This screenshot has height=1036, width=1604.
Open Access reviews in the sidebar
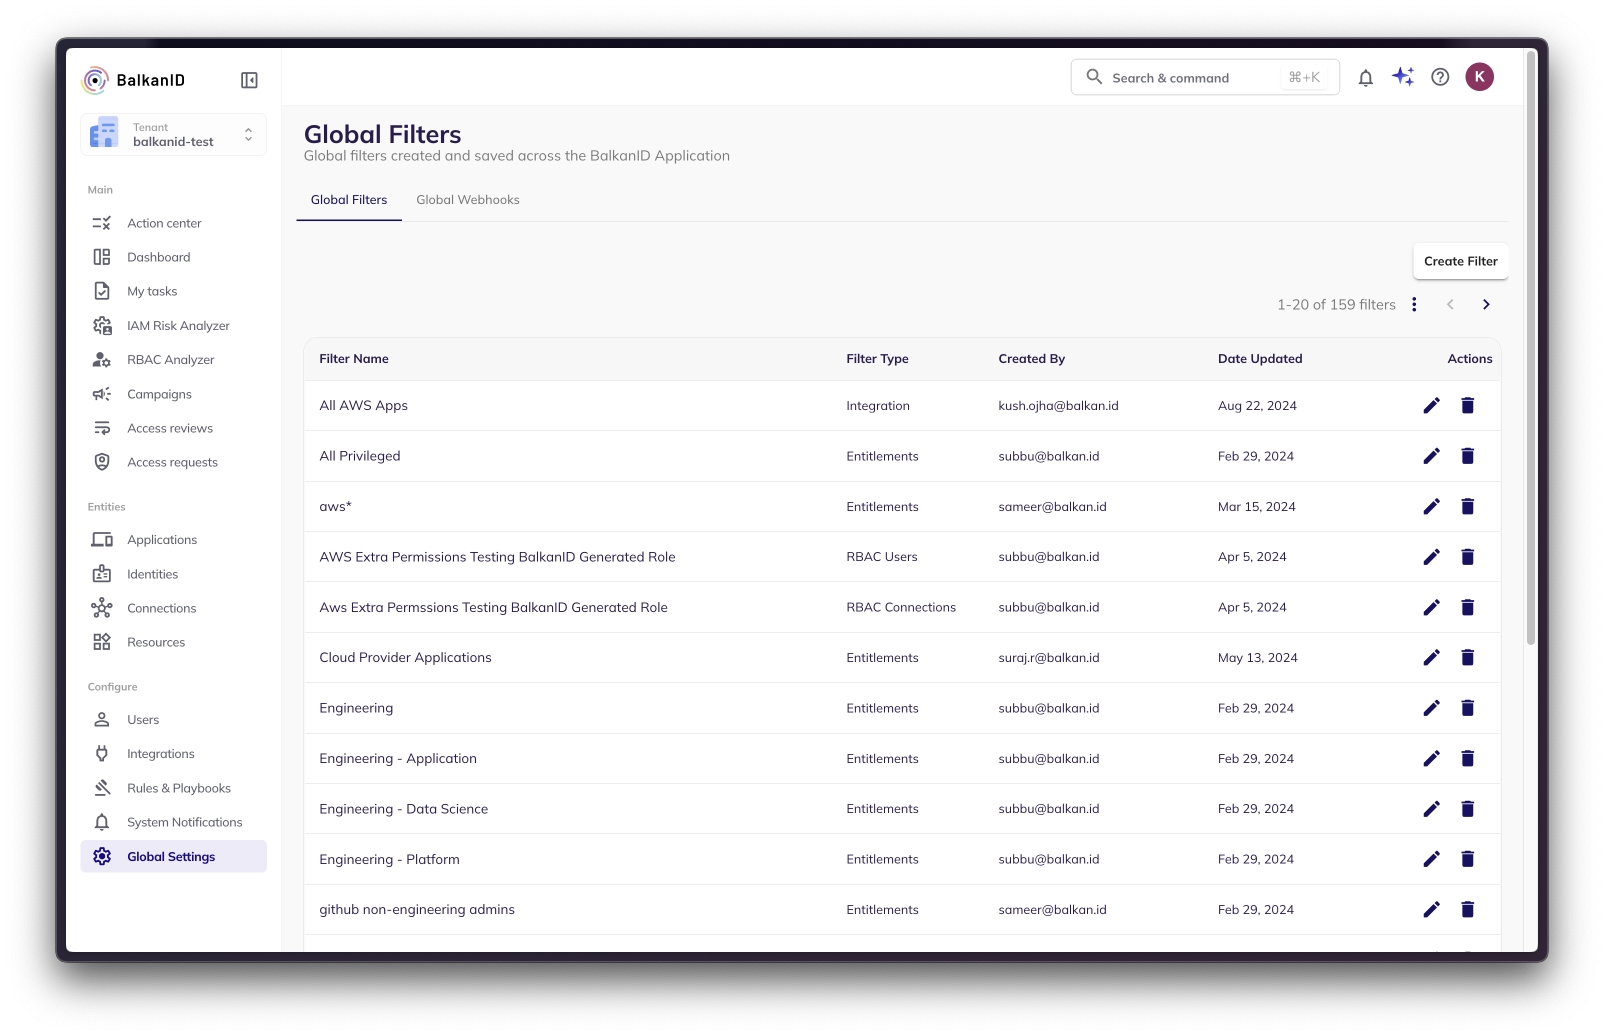[x=174, y=428]
